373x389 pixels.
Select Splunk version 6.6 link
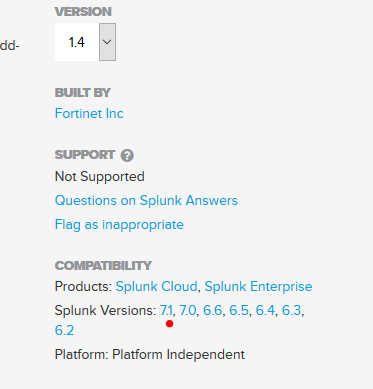213,310
